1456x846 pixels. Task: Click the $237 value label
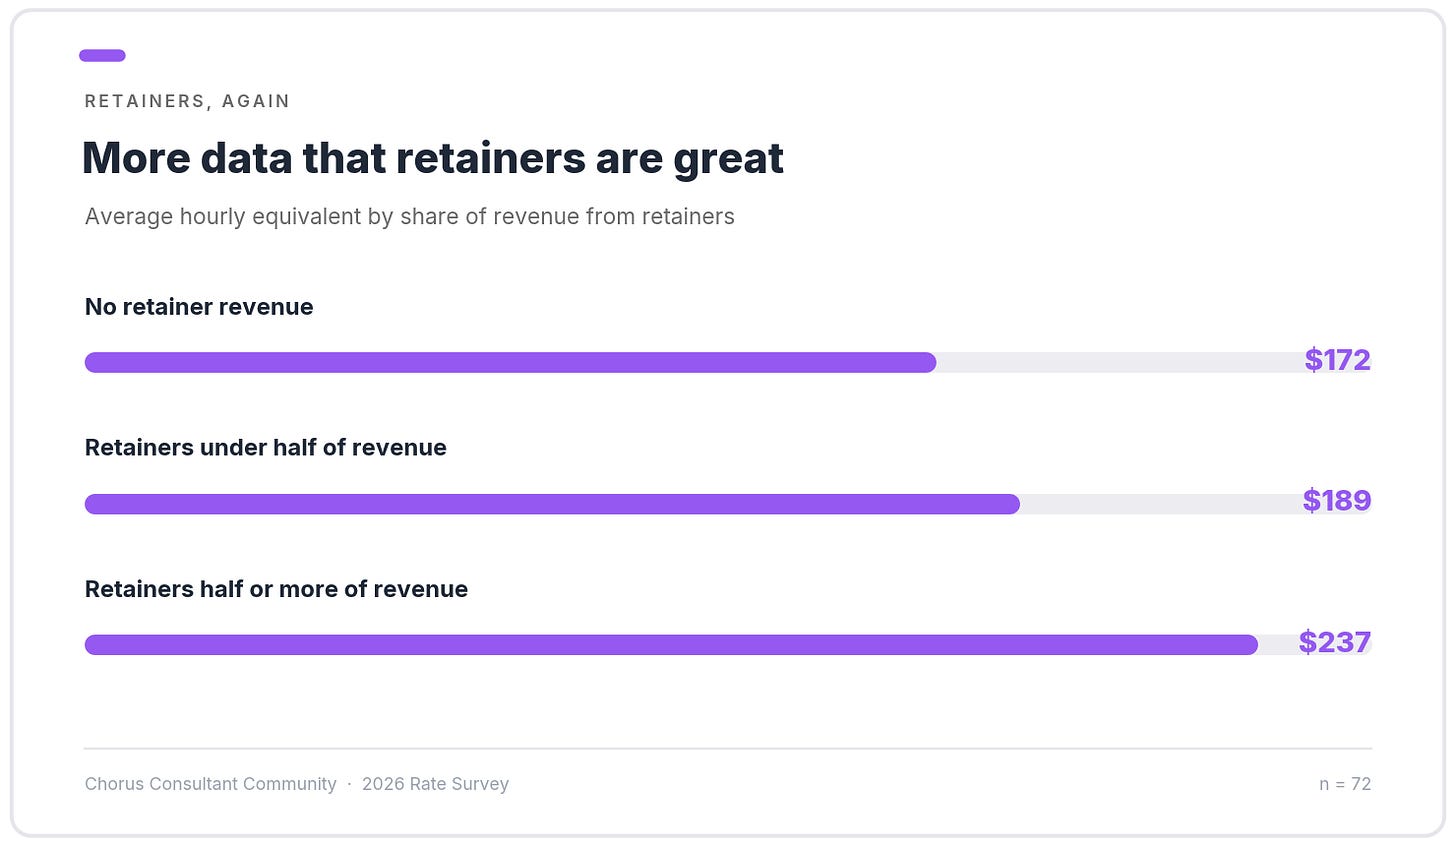click(1334, 642)
